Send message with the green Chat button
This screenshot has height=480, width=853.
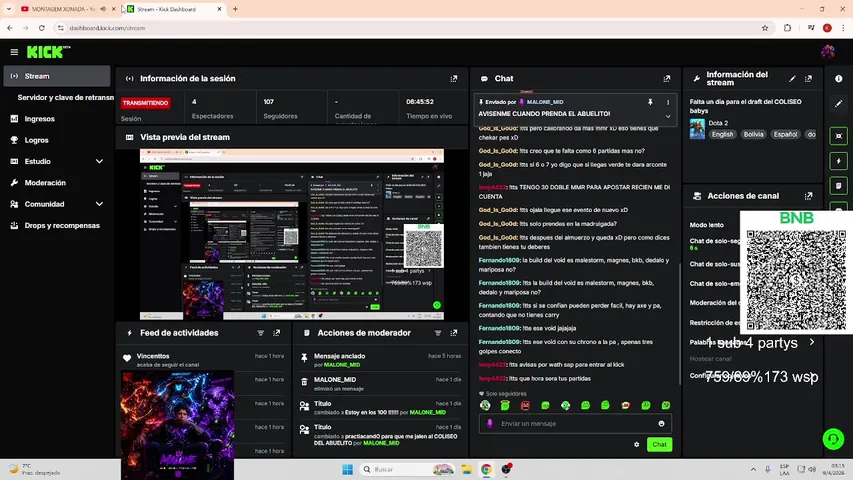pyautogui.click(x=659, y=445)
